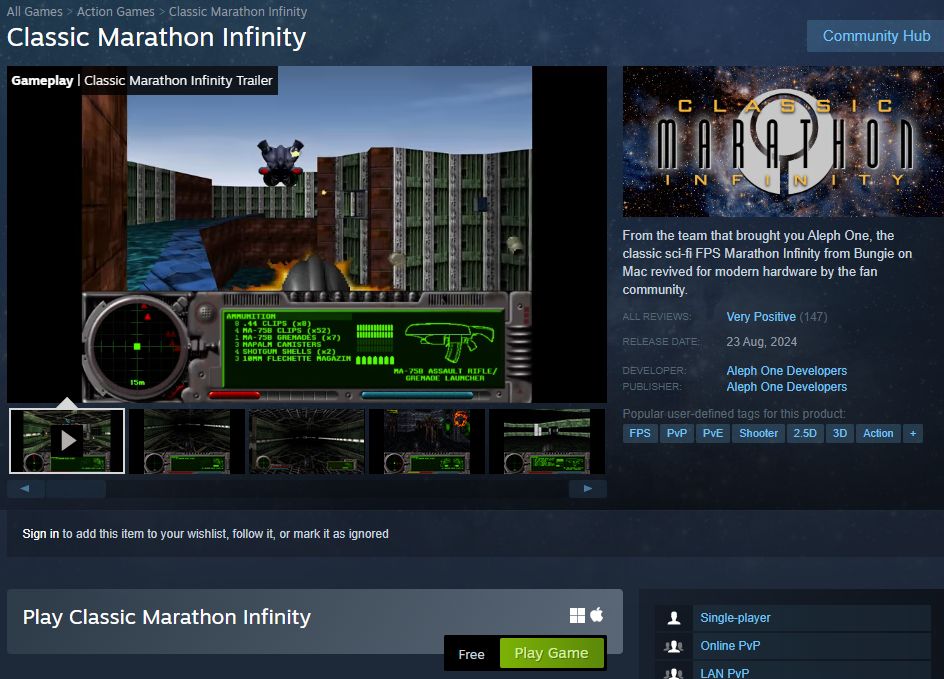
Task: Select the PvE tag
Action: [713, 433]
